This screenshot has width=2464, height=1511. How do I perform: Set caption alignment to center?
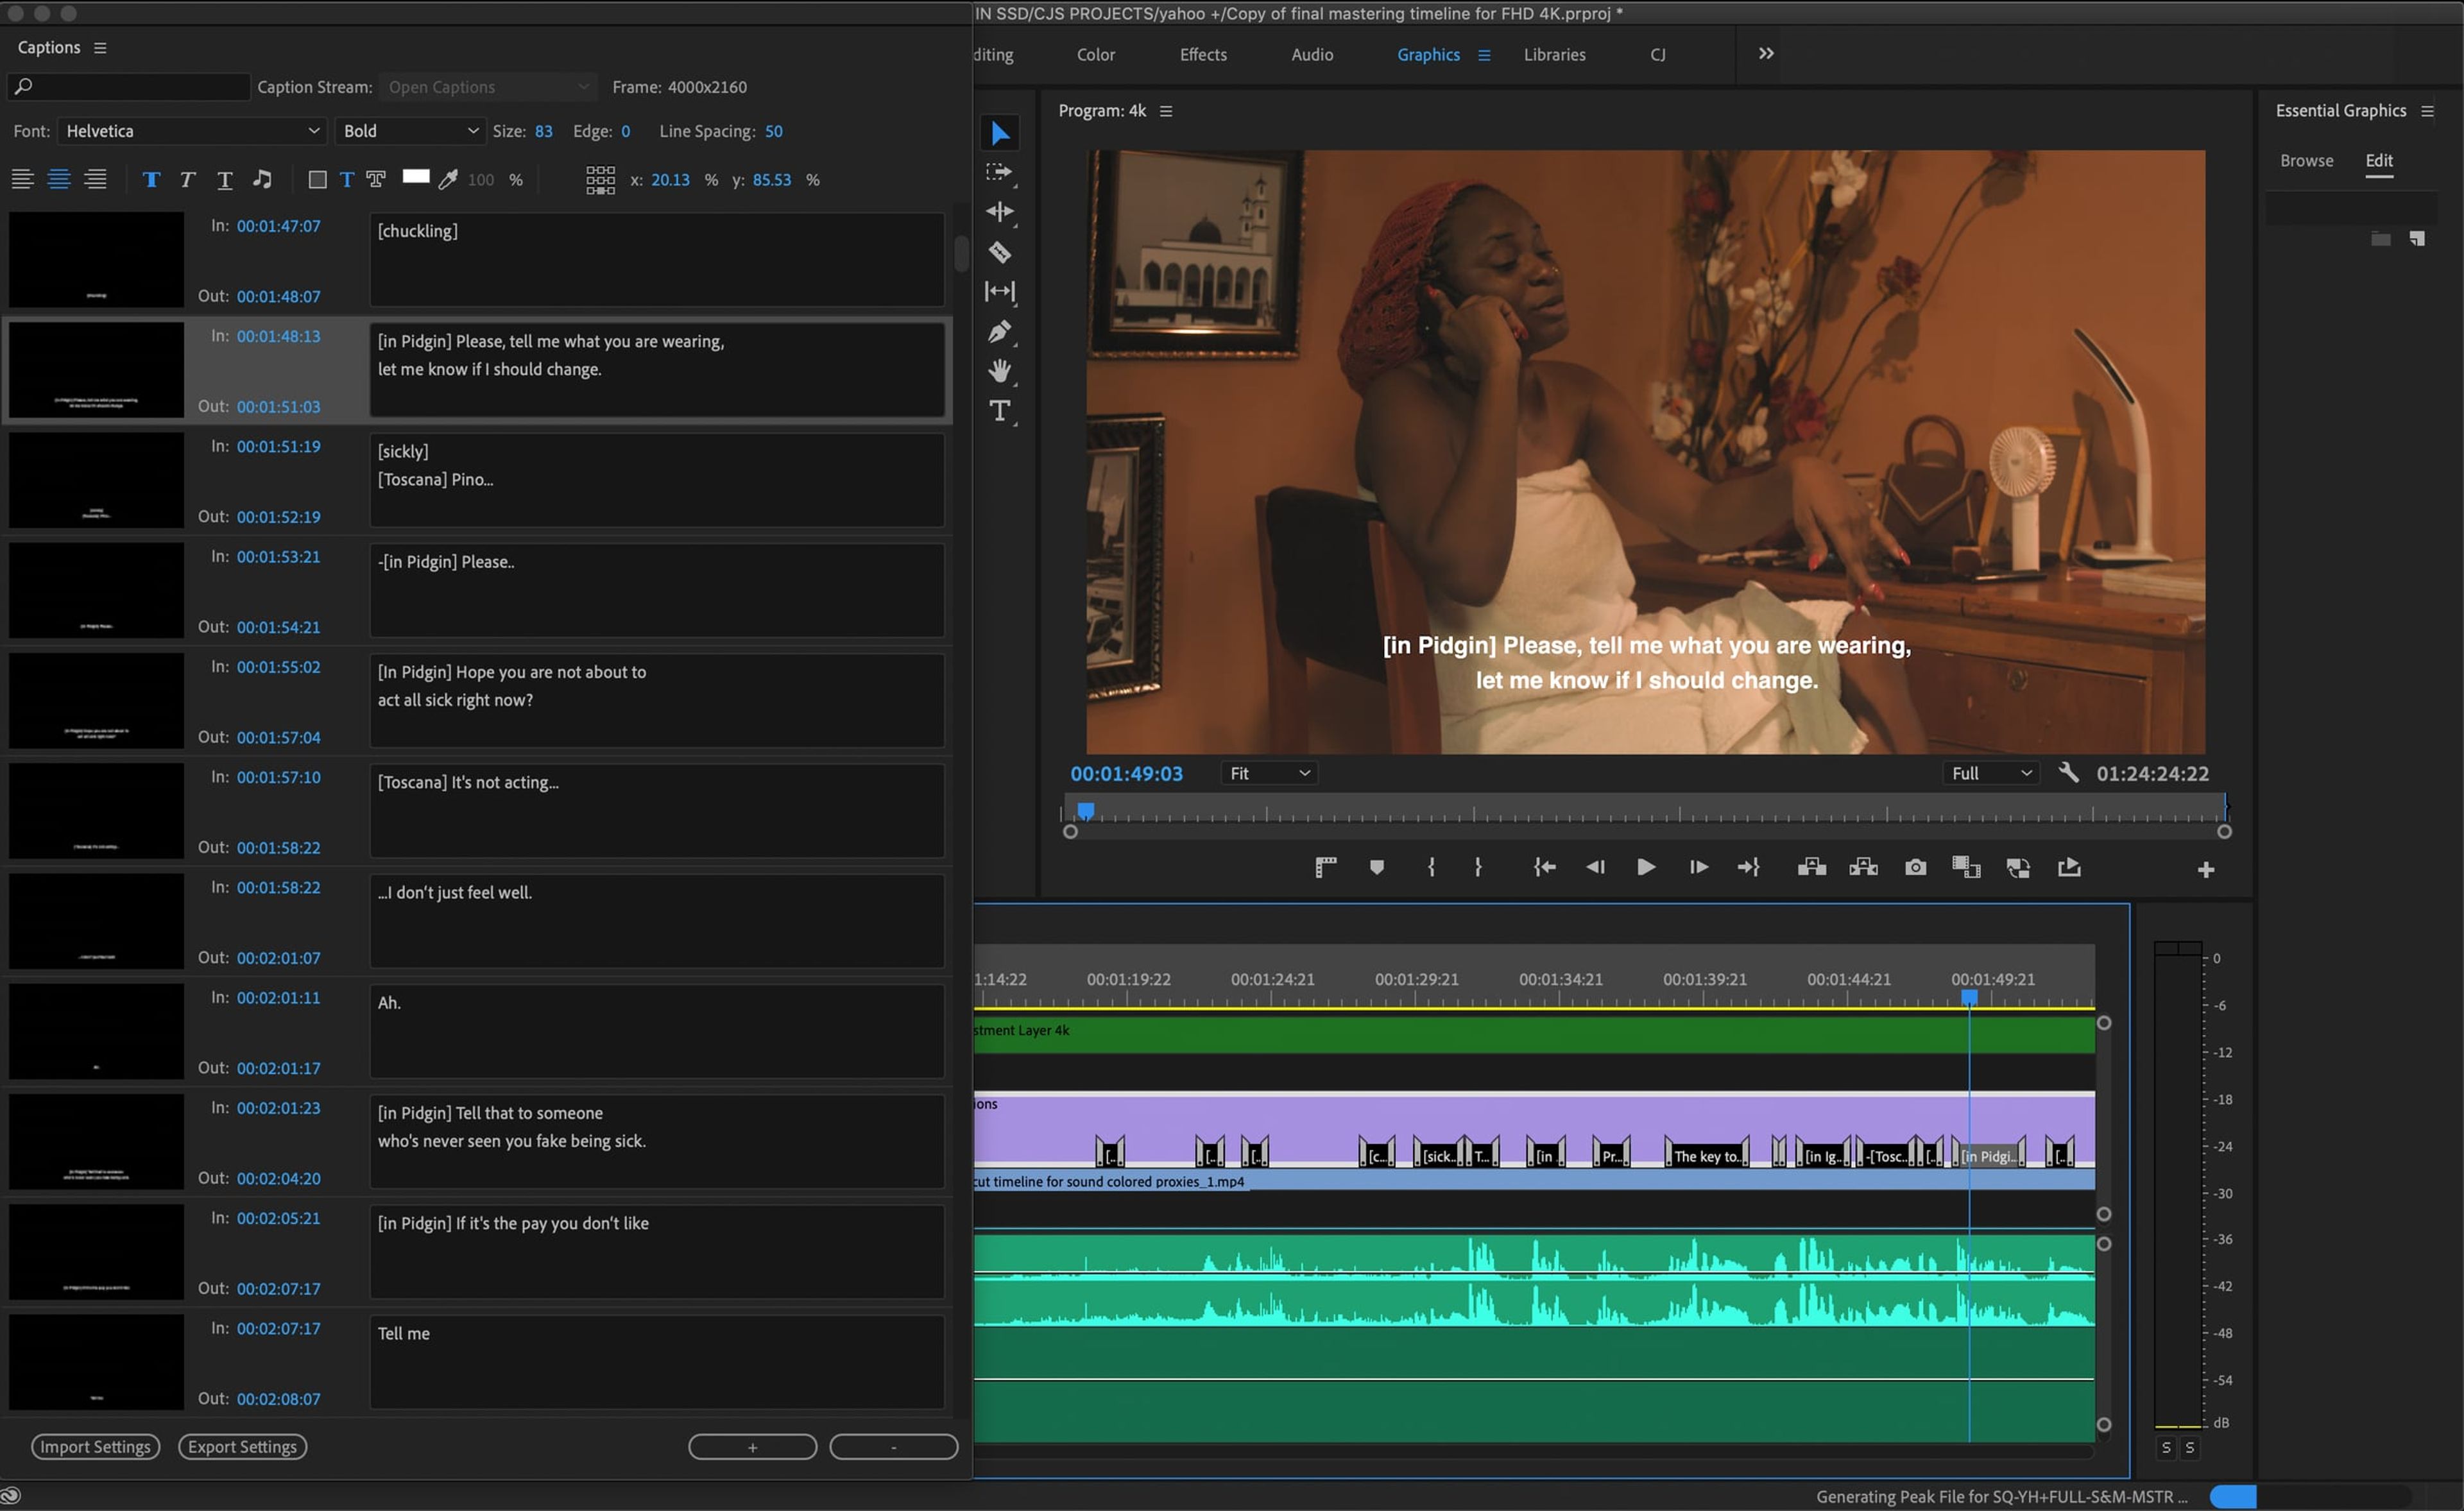point(59,179)
